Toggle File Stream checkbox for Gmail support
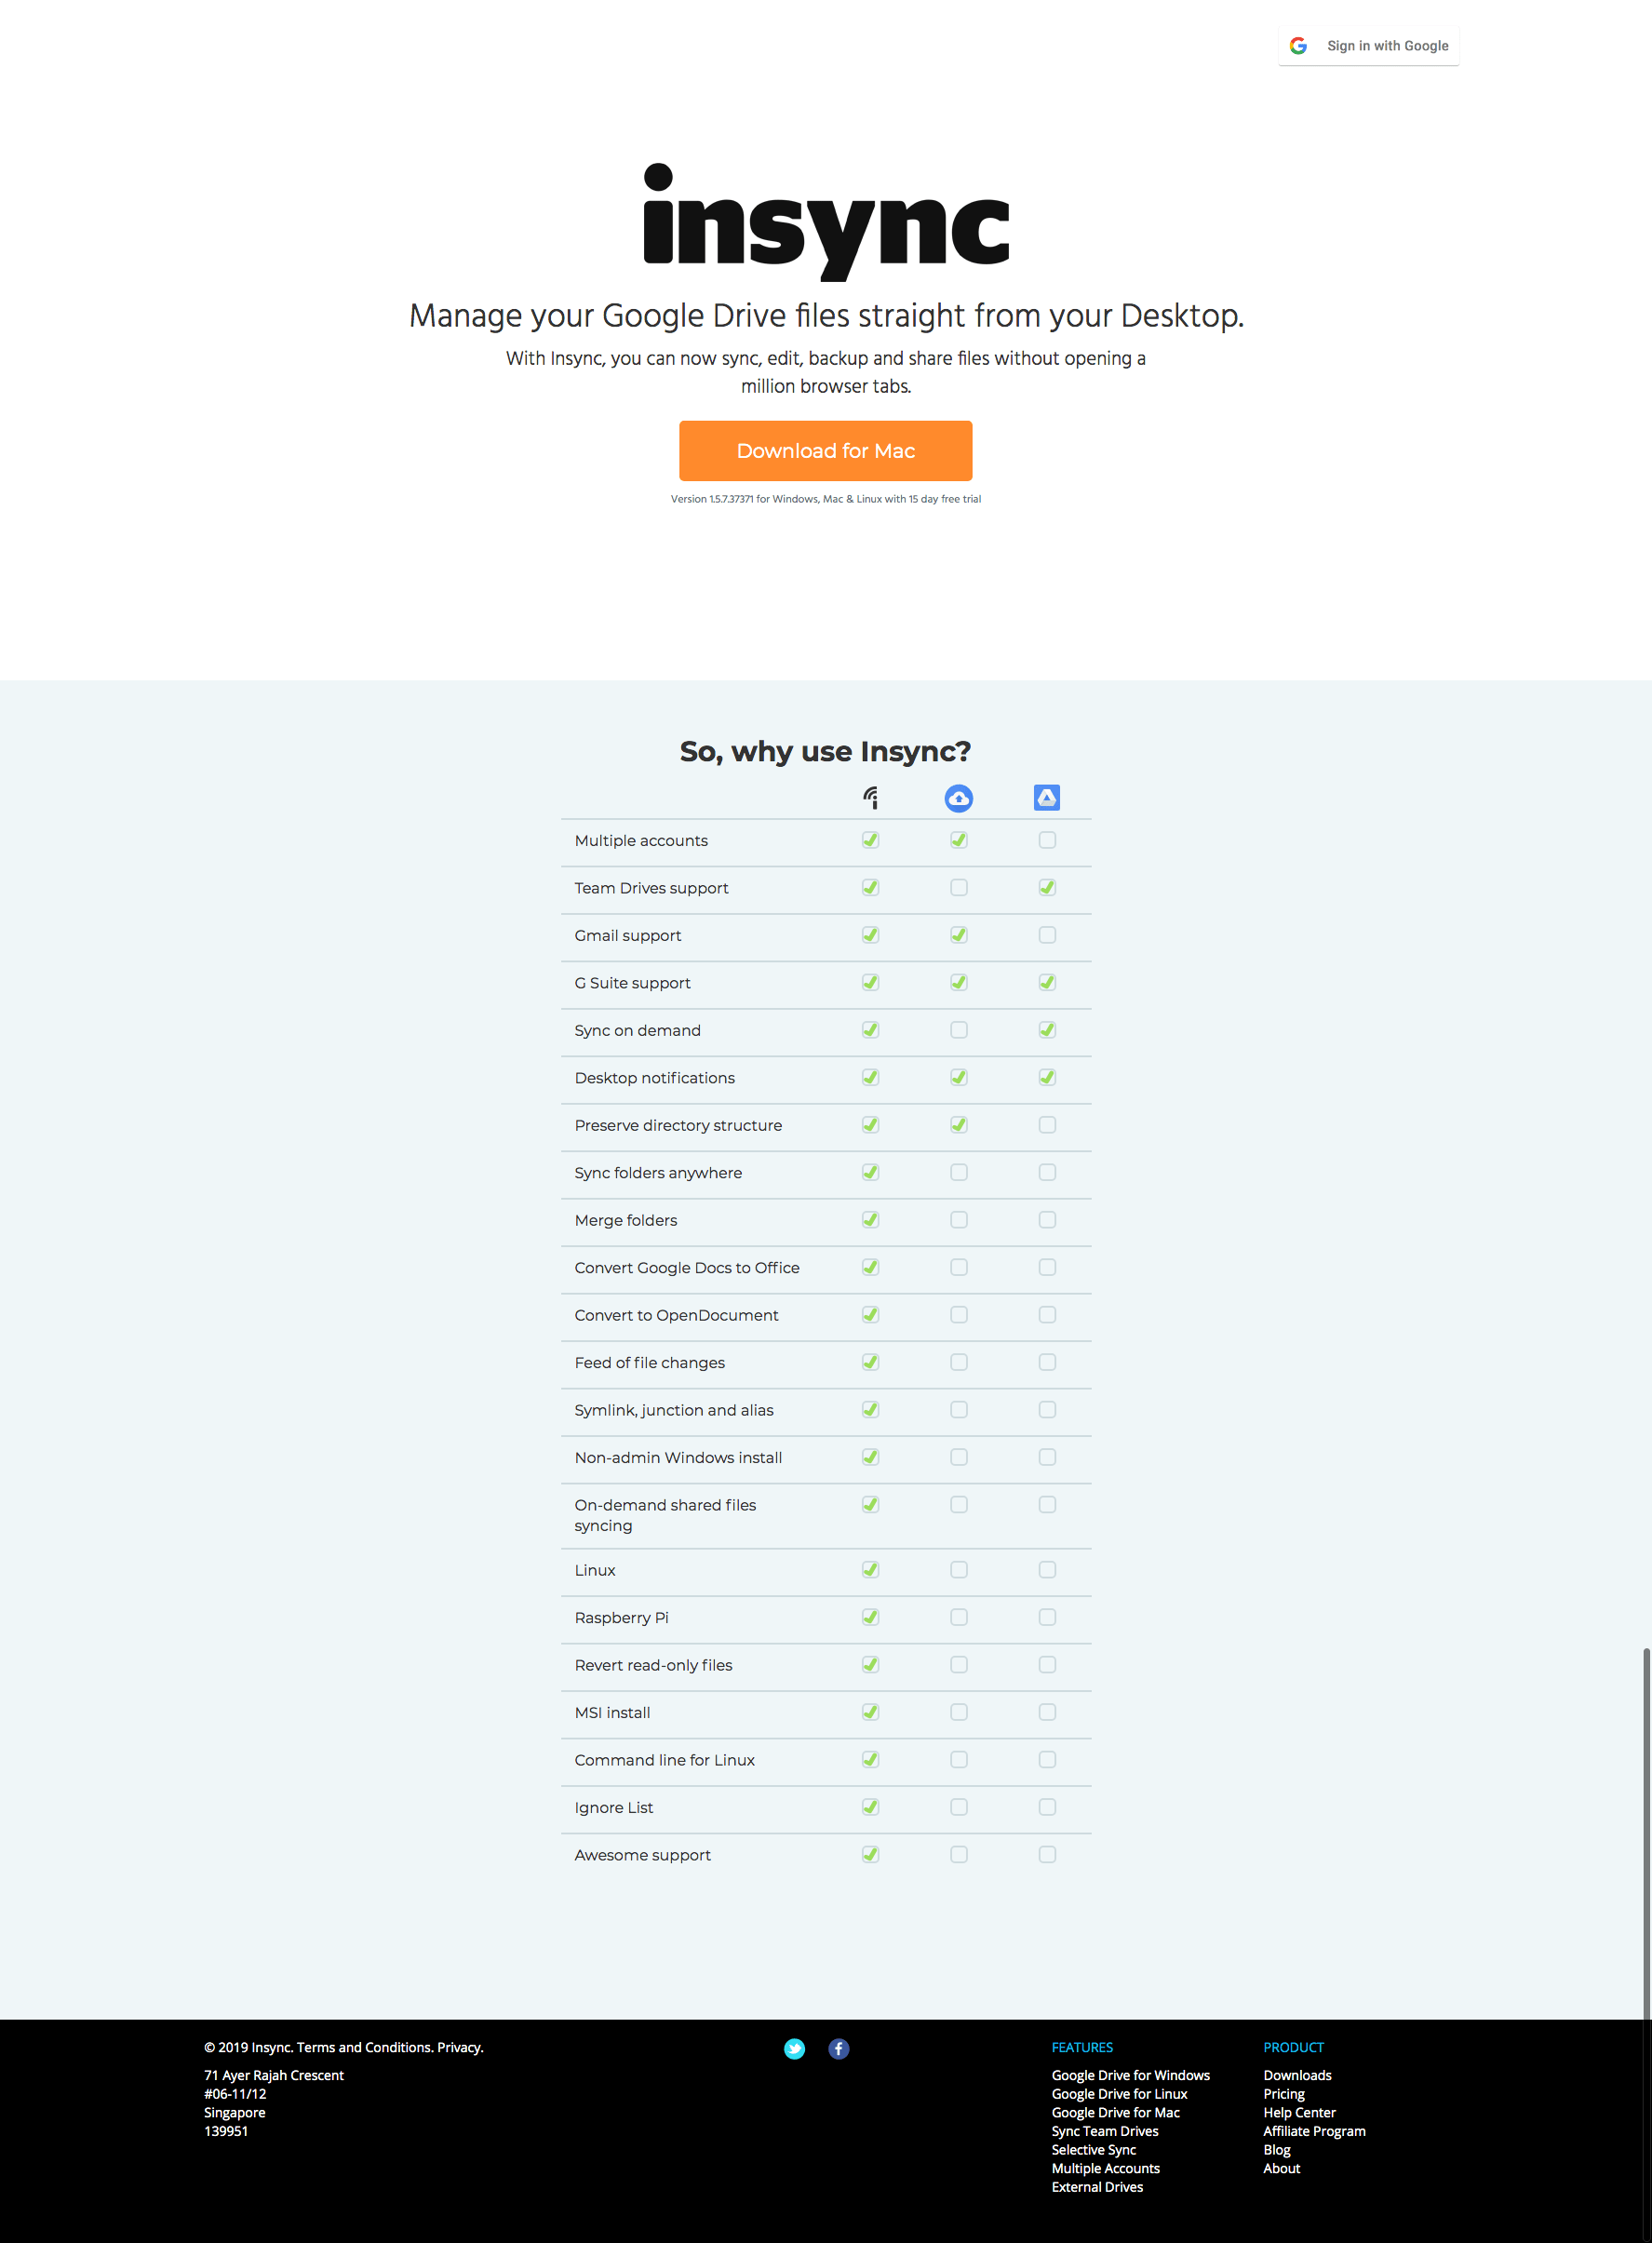Image resolution: width=1652 pixels, height=2243 pixels. point(1046,935)
